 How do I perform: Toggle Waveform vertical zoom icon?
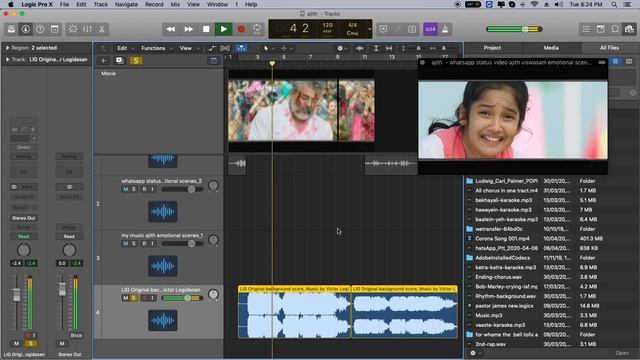(360, 48)
